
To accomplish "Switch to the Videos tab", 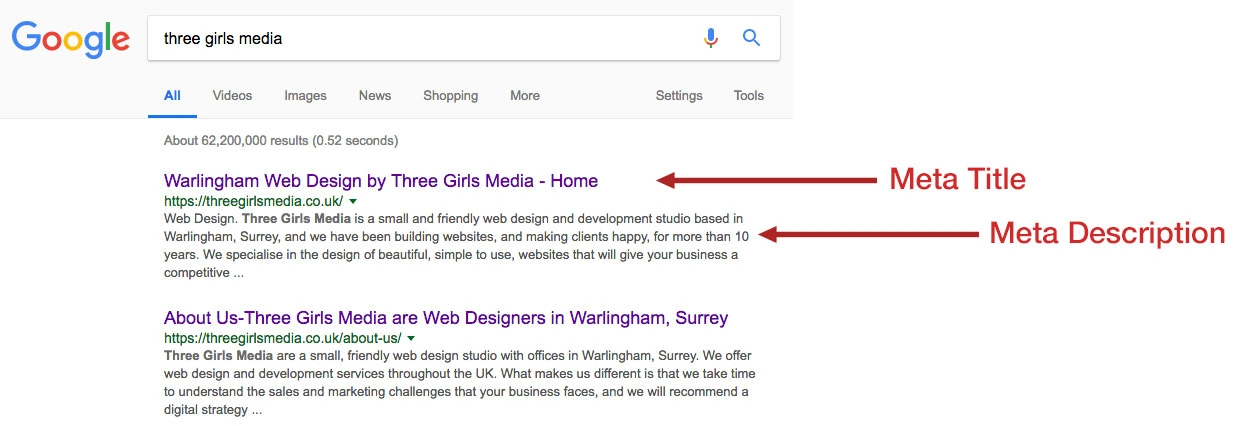I will tap(232, 96).
